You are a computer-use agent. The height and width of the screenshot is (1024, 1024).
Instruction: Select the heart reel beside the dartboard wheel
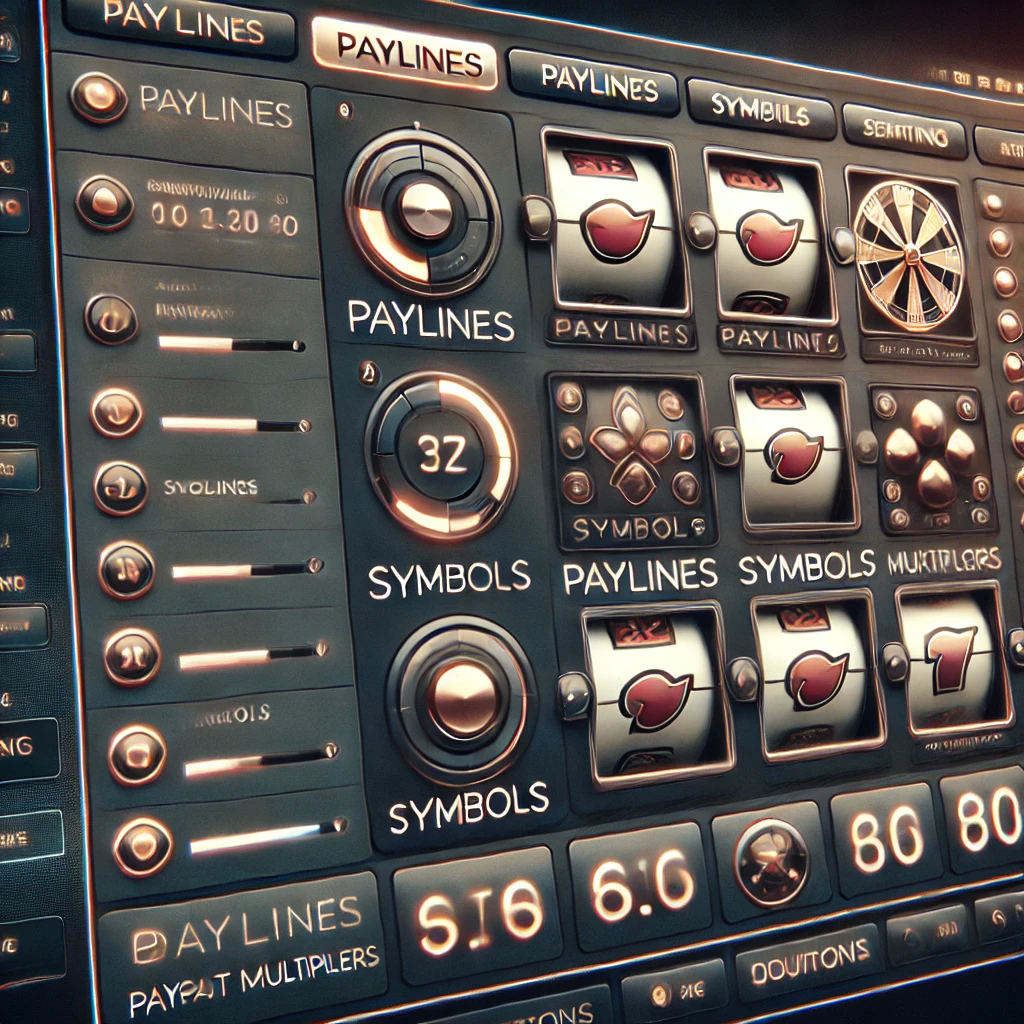coord(766,235)
